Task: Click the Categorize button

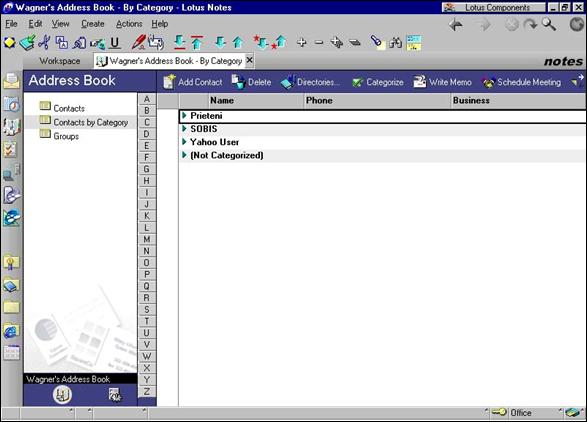Action: 378,82
